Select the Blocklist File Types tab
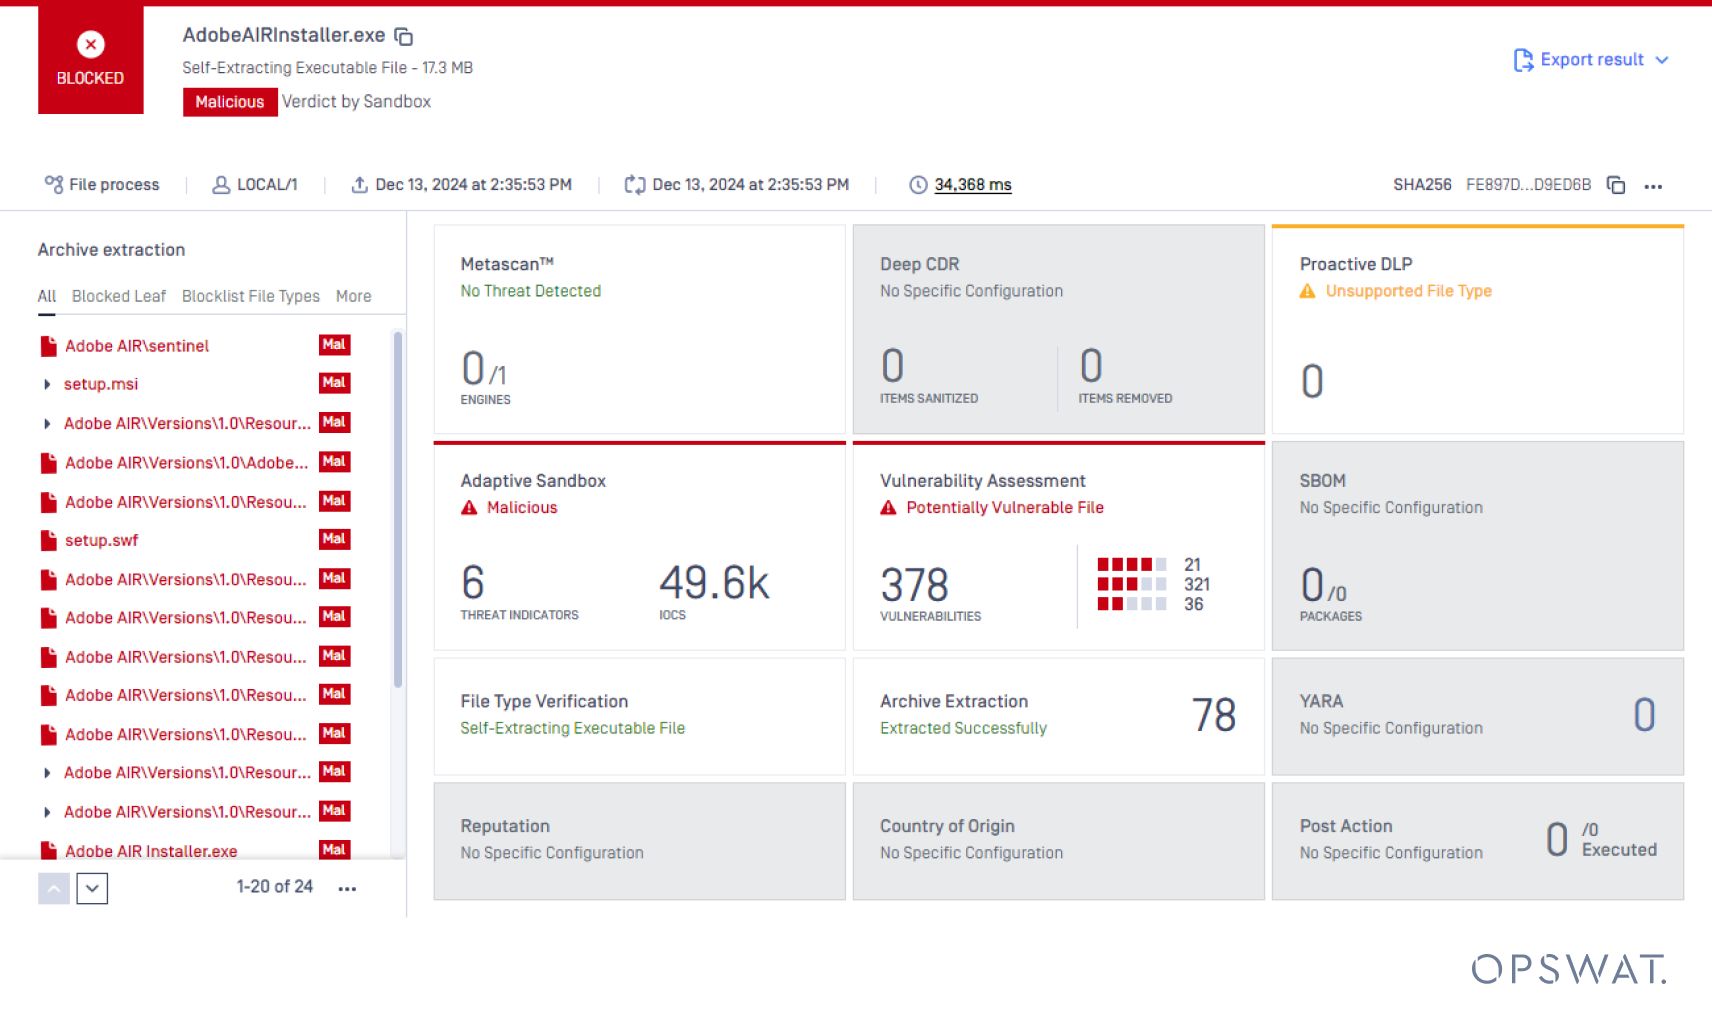 point(250,297)
